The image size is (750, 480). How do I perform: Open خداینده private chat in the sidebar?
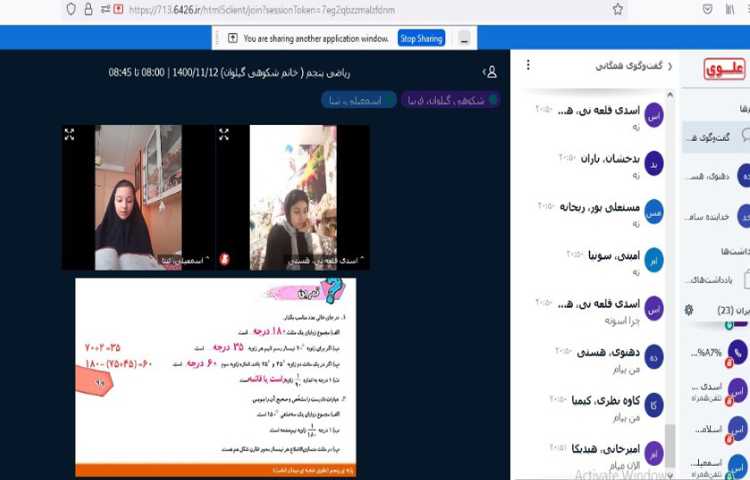tap(717, 217)
